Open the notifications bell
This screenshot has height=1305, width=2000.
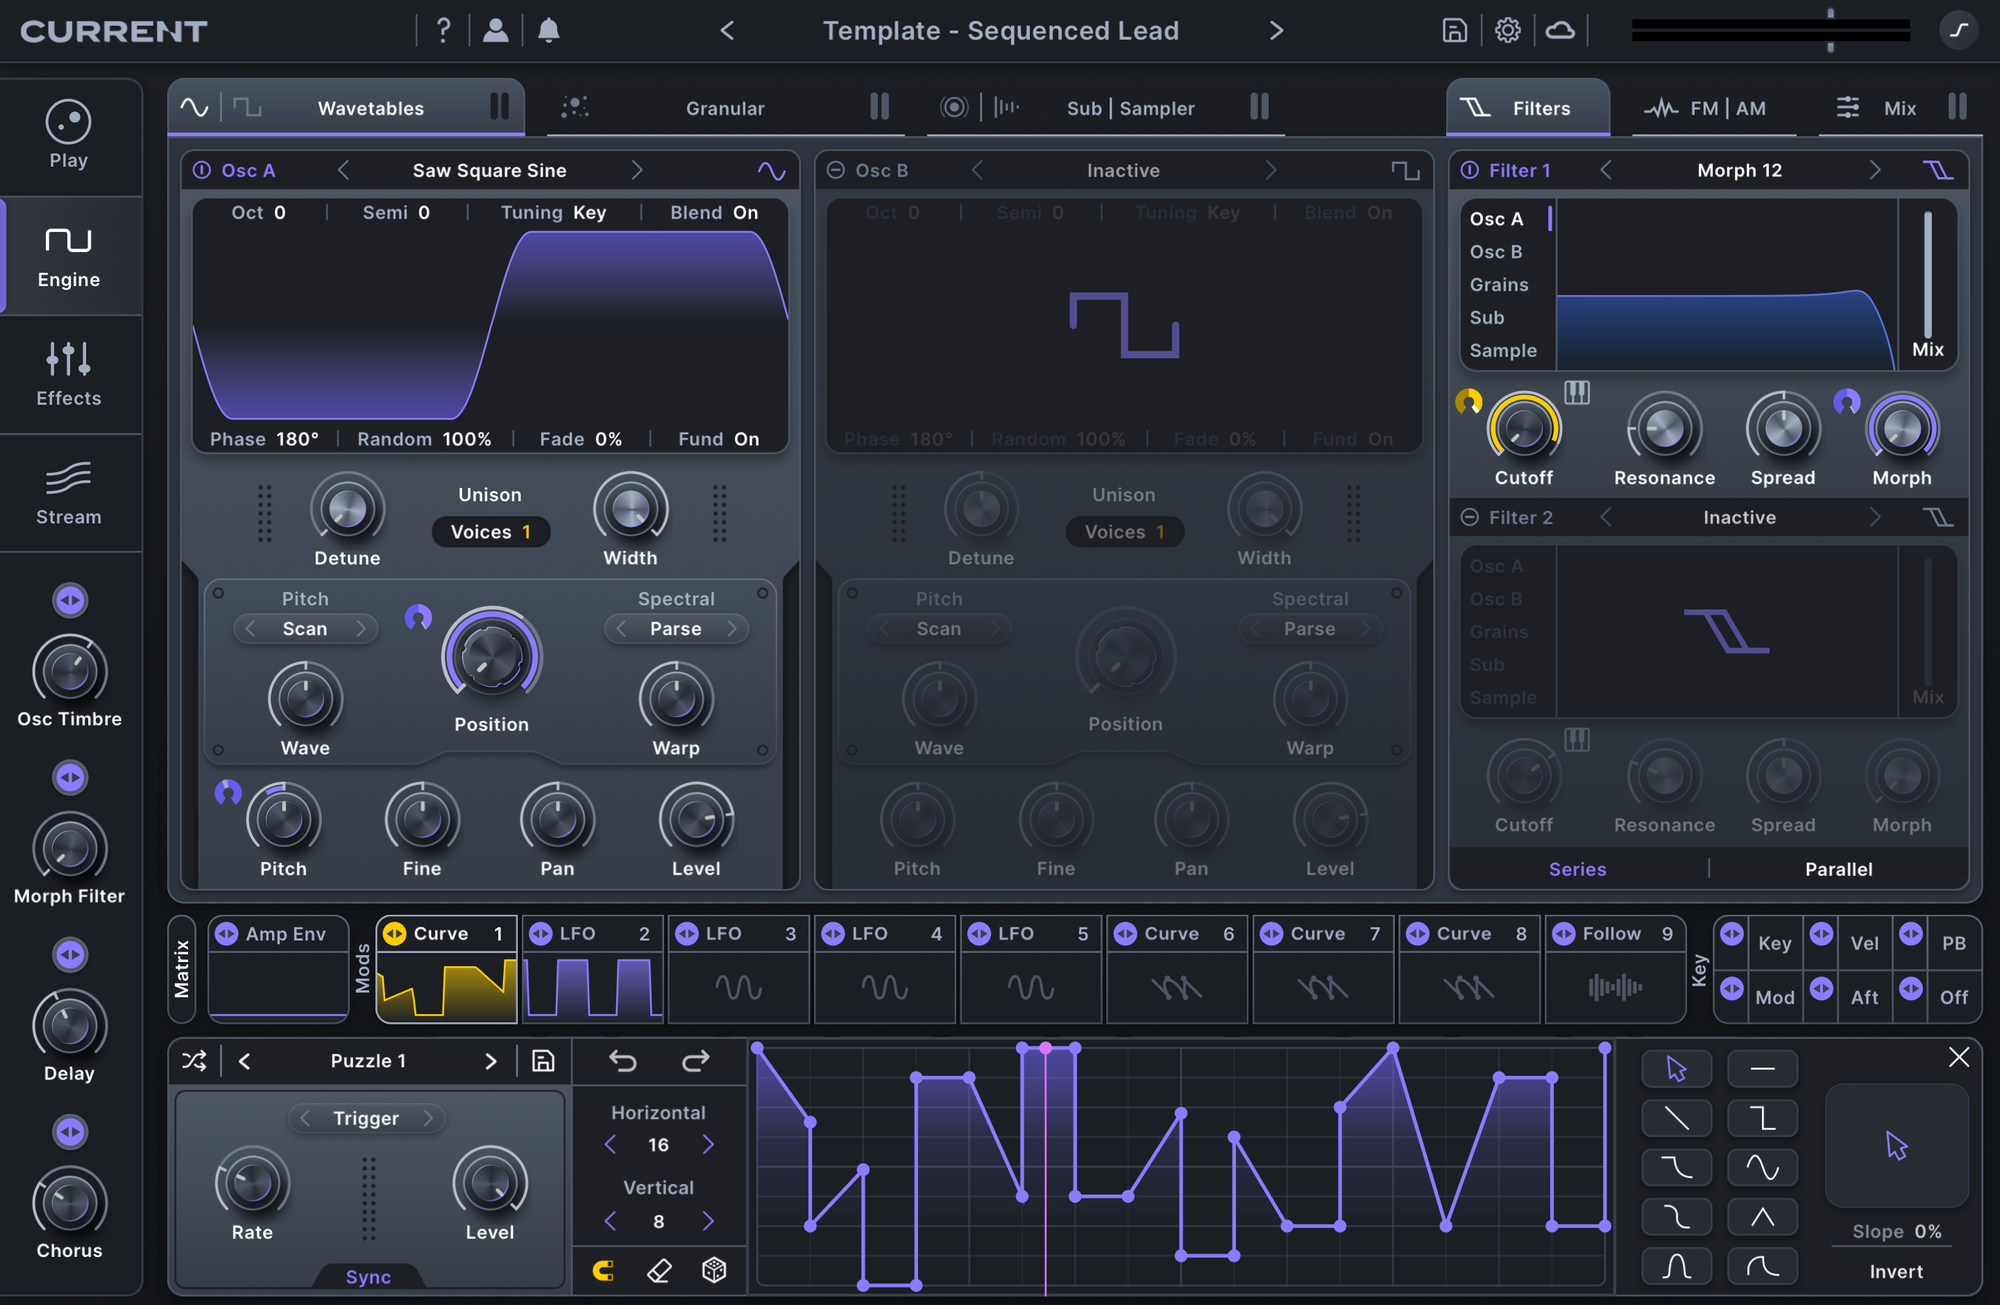click(x=548, y=30)
